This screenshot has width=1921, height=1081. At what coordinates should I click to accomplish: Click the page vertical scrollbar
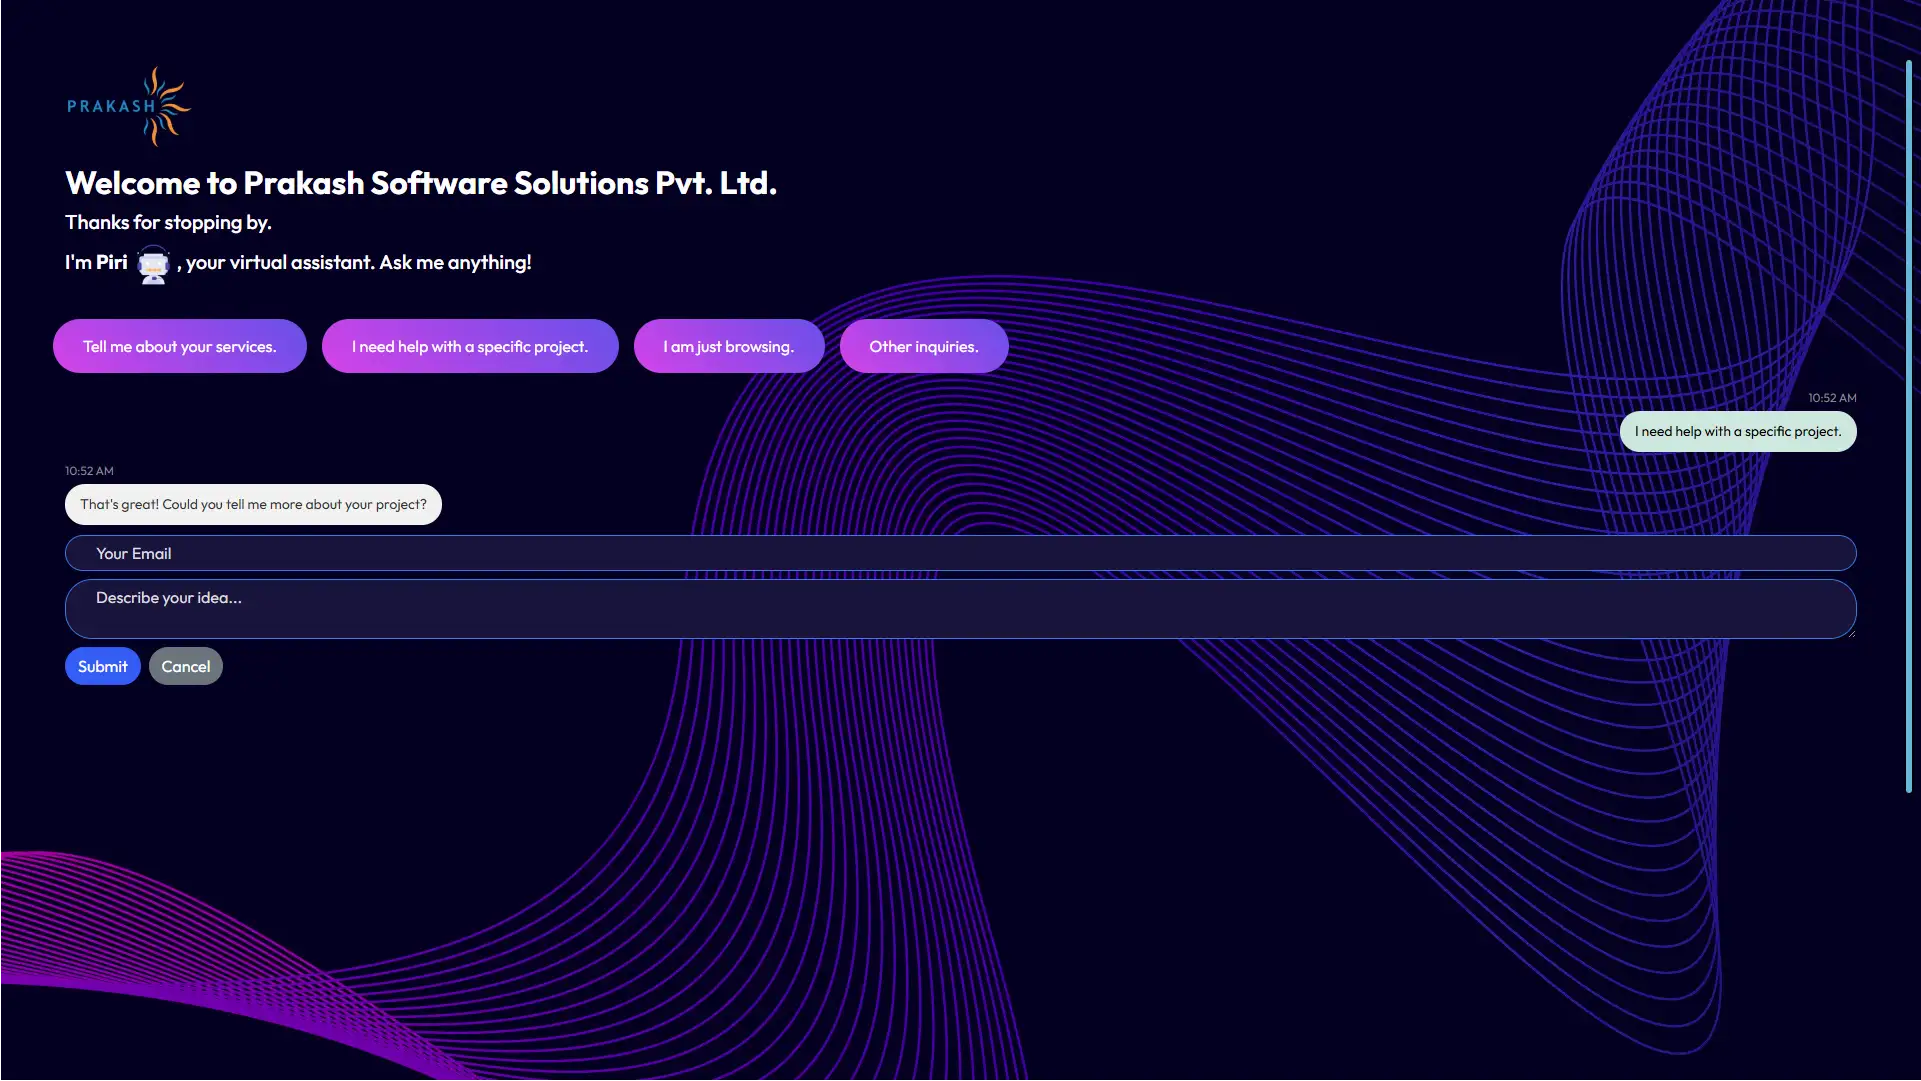(1909, 427)
